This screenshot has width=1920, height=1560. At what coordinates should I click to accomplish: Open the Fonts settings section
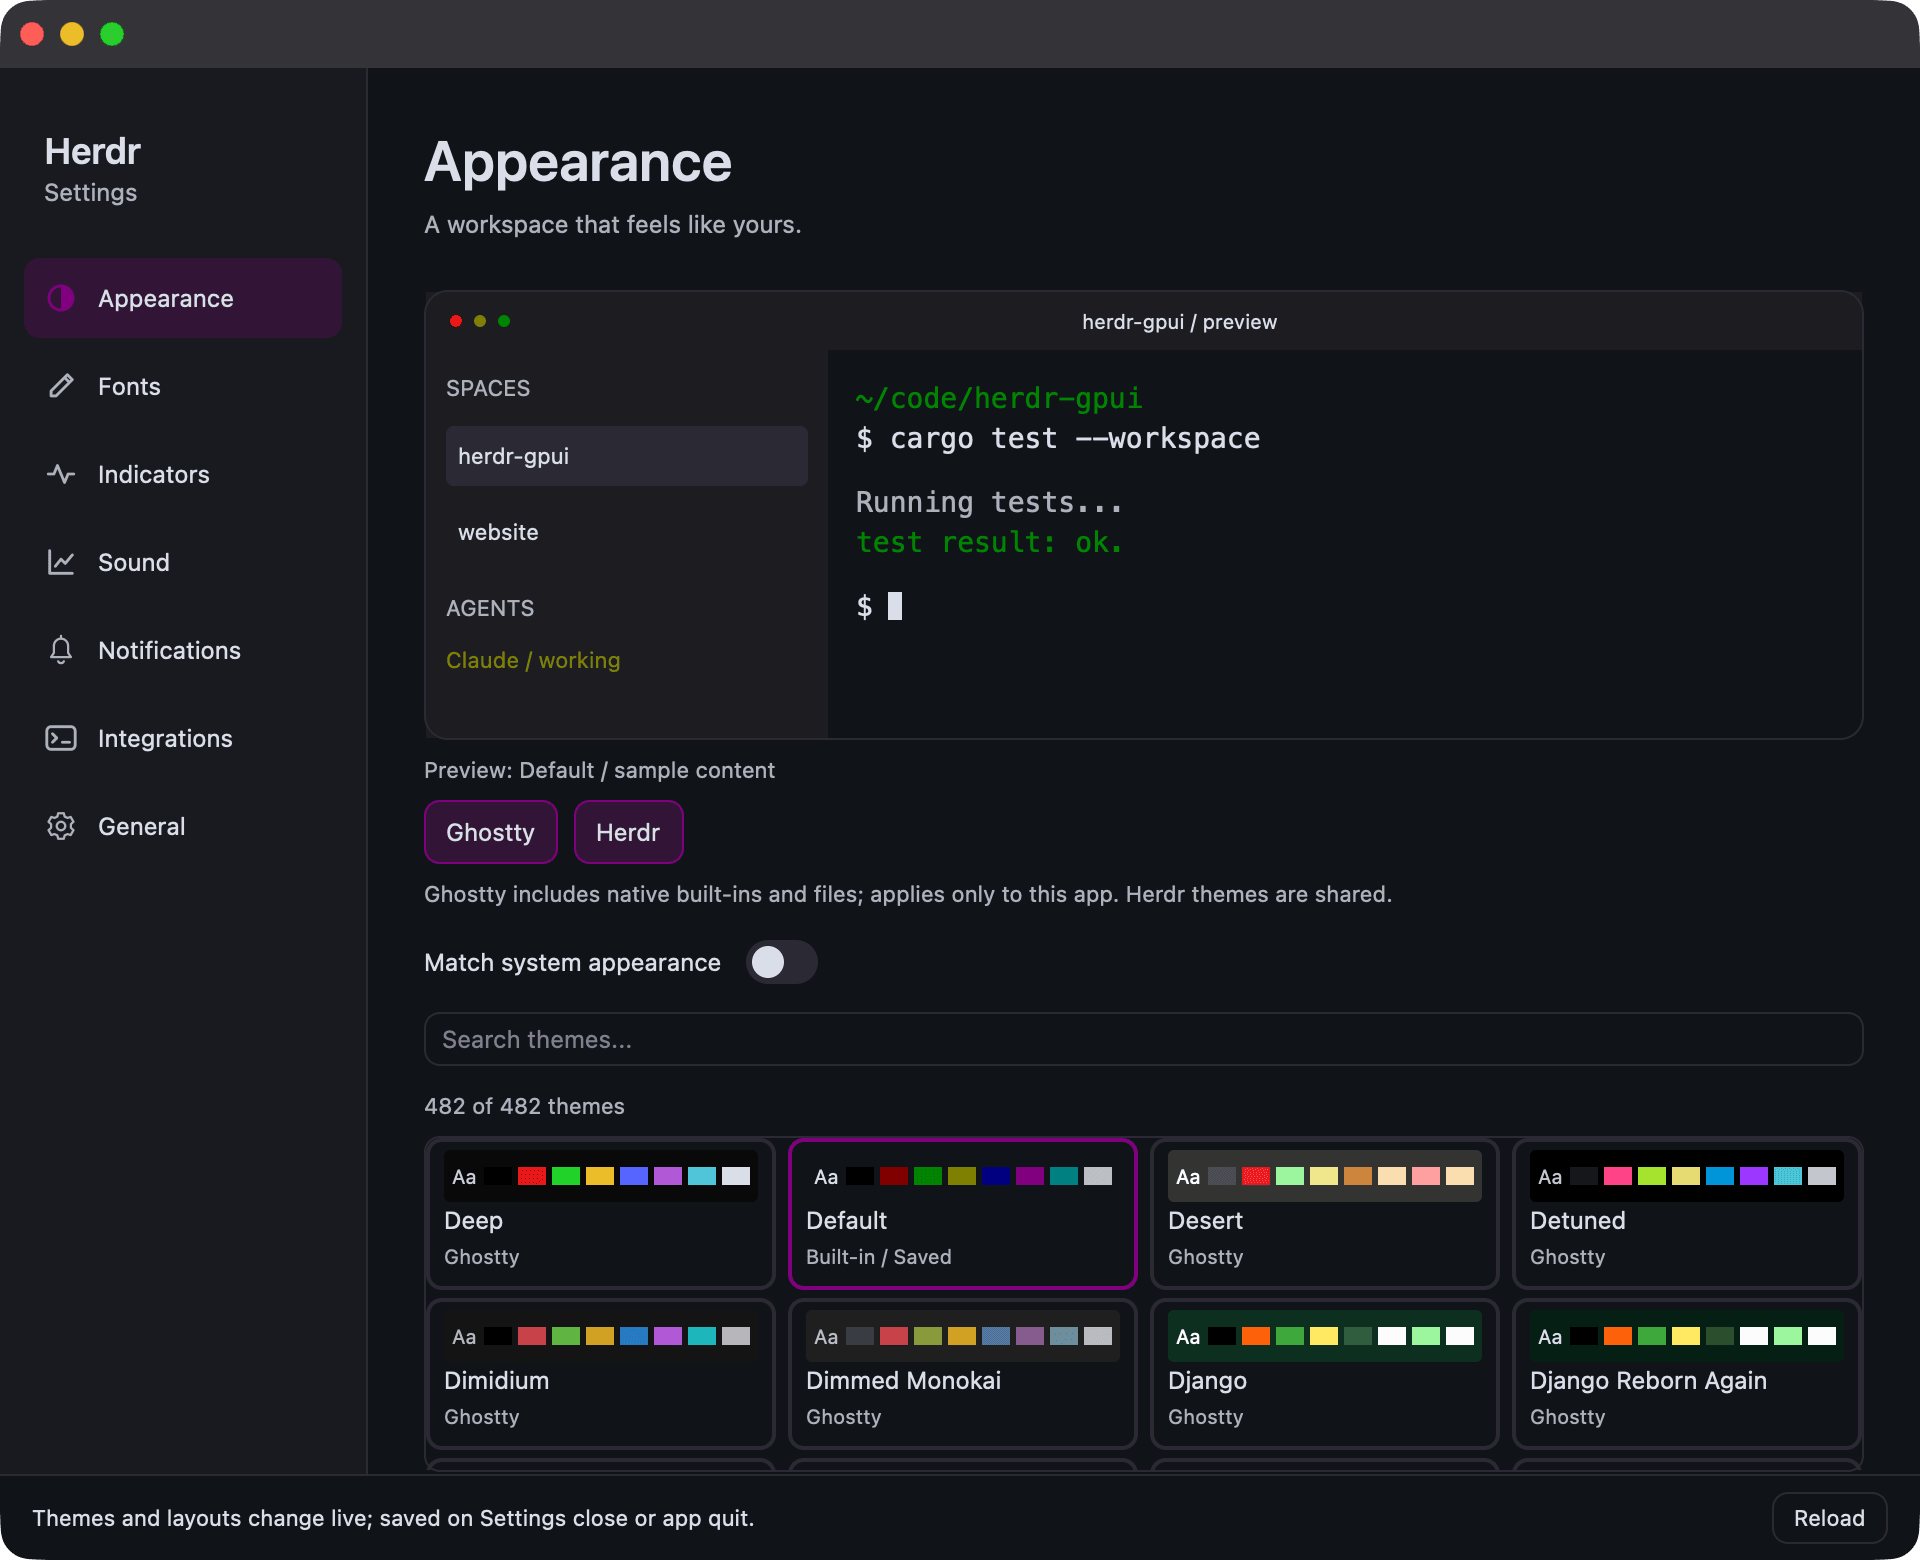183,386
